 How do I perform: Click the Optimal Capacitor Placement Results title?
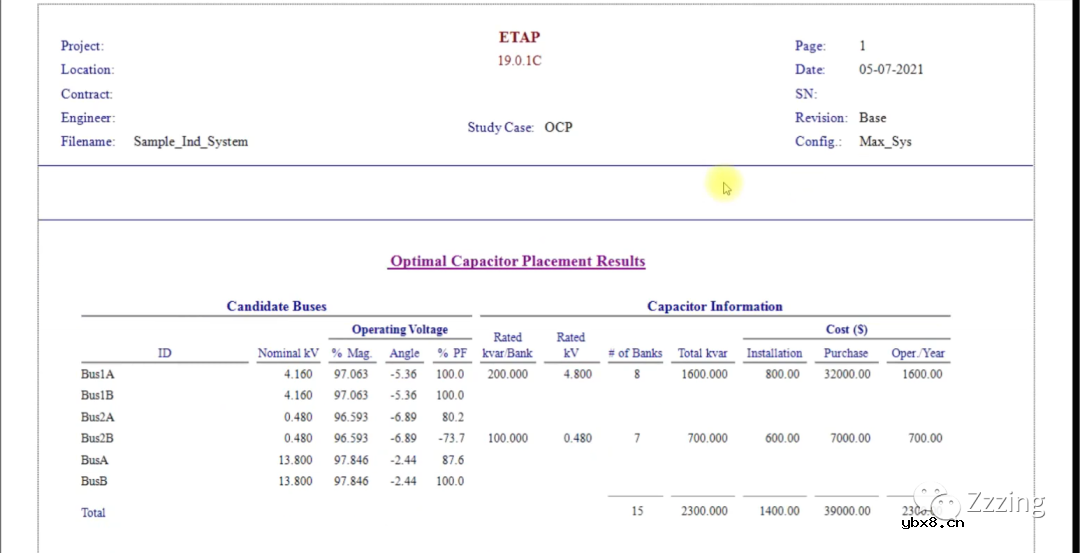pos(517,261)
